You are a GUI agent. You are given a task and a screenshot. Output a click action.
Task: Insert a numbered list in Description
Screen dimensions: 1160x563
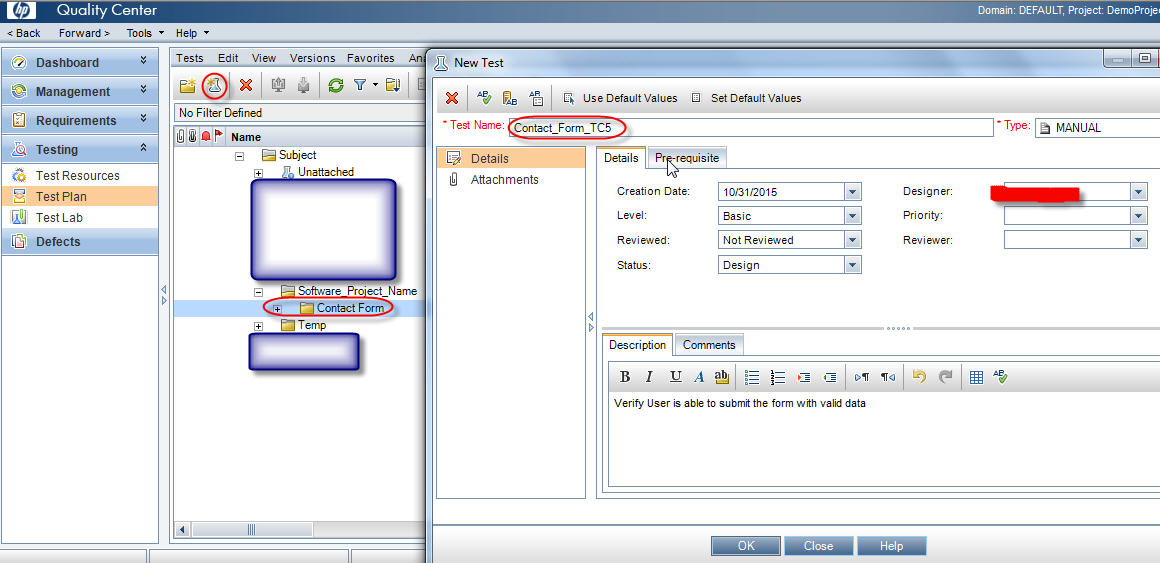tap(778, 377)
